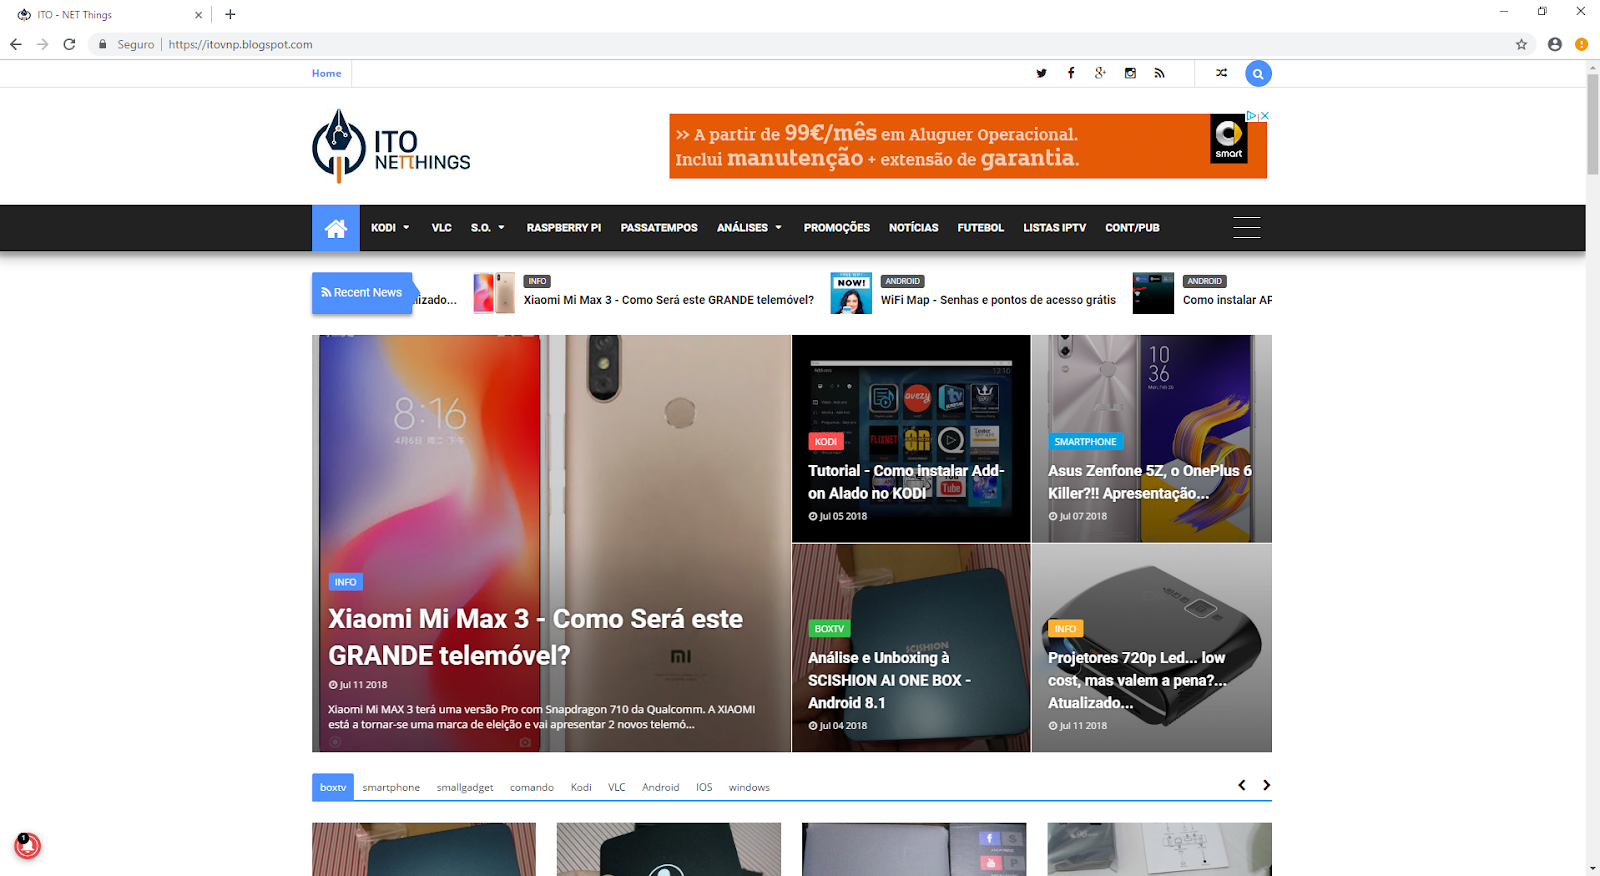This screenshot has height=876, width=1600.
Task: Open the NOTÍCIAS menu item
Action: [x=914, y=228]
